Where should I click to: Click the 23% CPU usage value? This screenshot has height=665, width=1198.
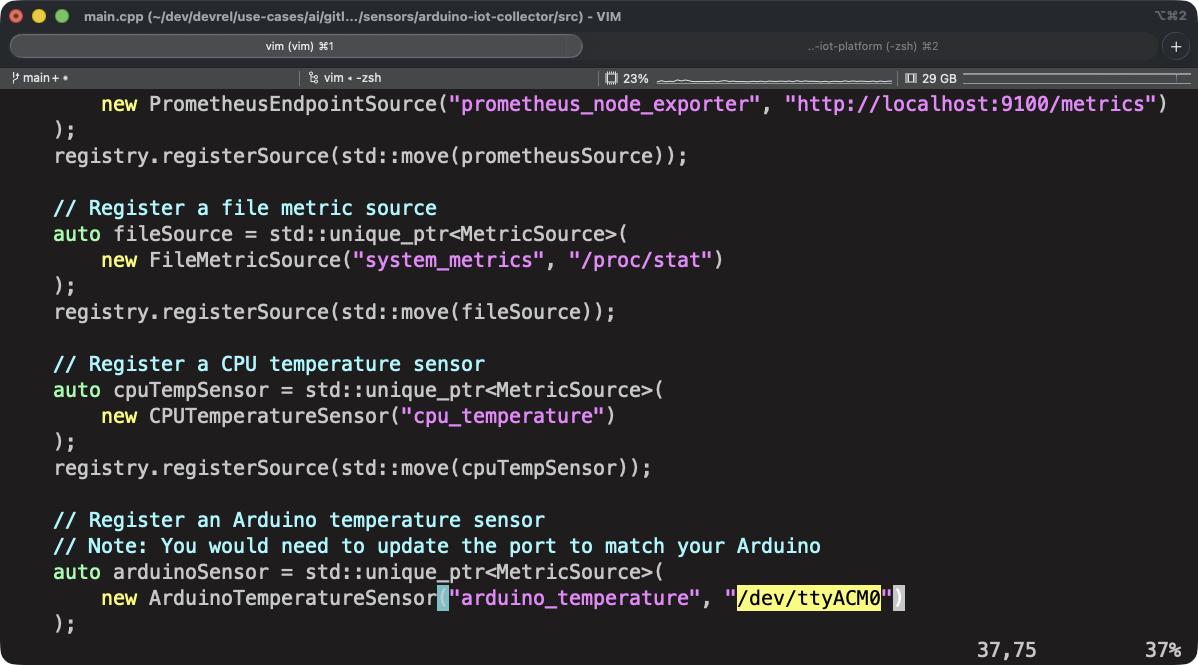tap(636, 79)
